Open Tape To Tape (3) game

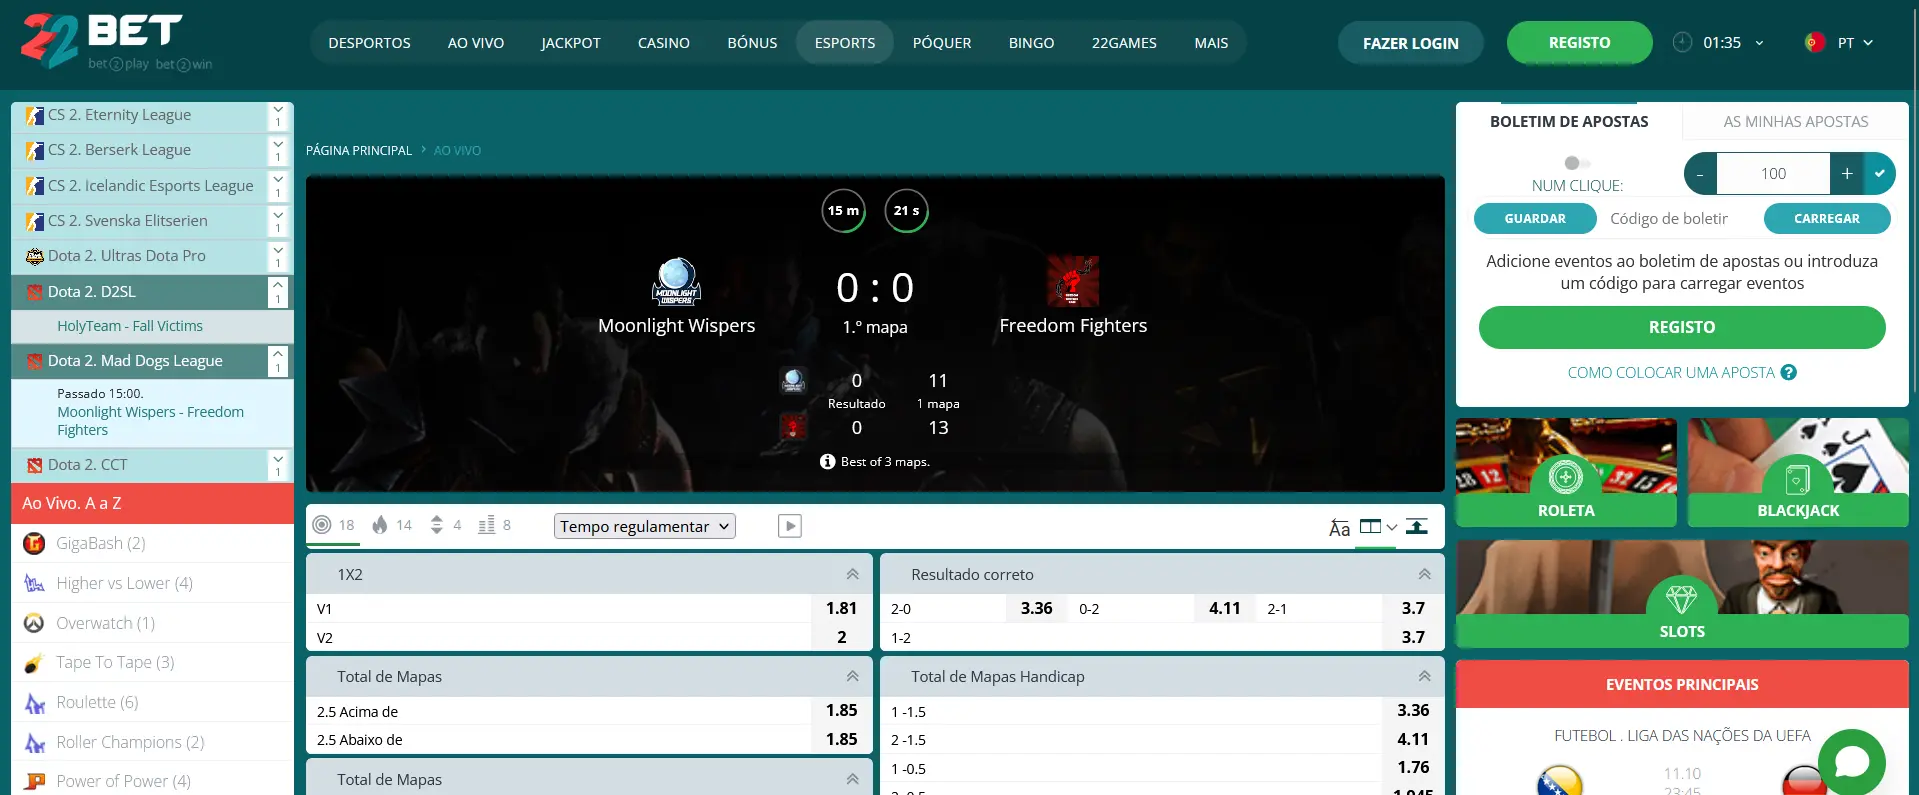[x=152, y=662]
